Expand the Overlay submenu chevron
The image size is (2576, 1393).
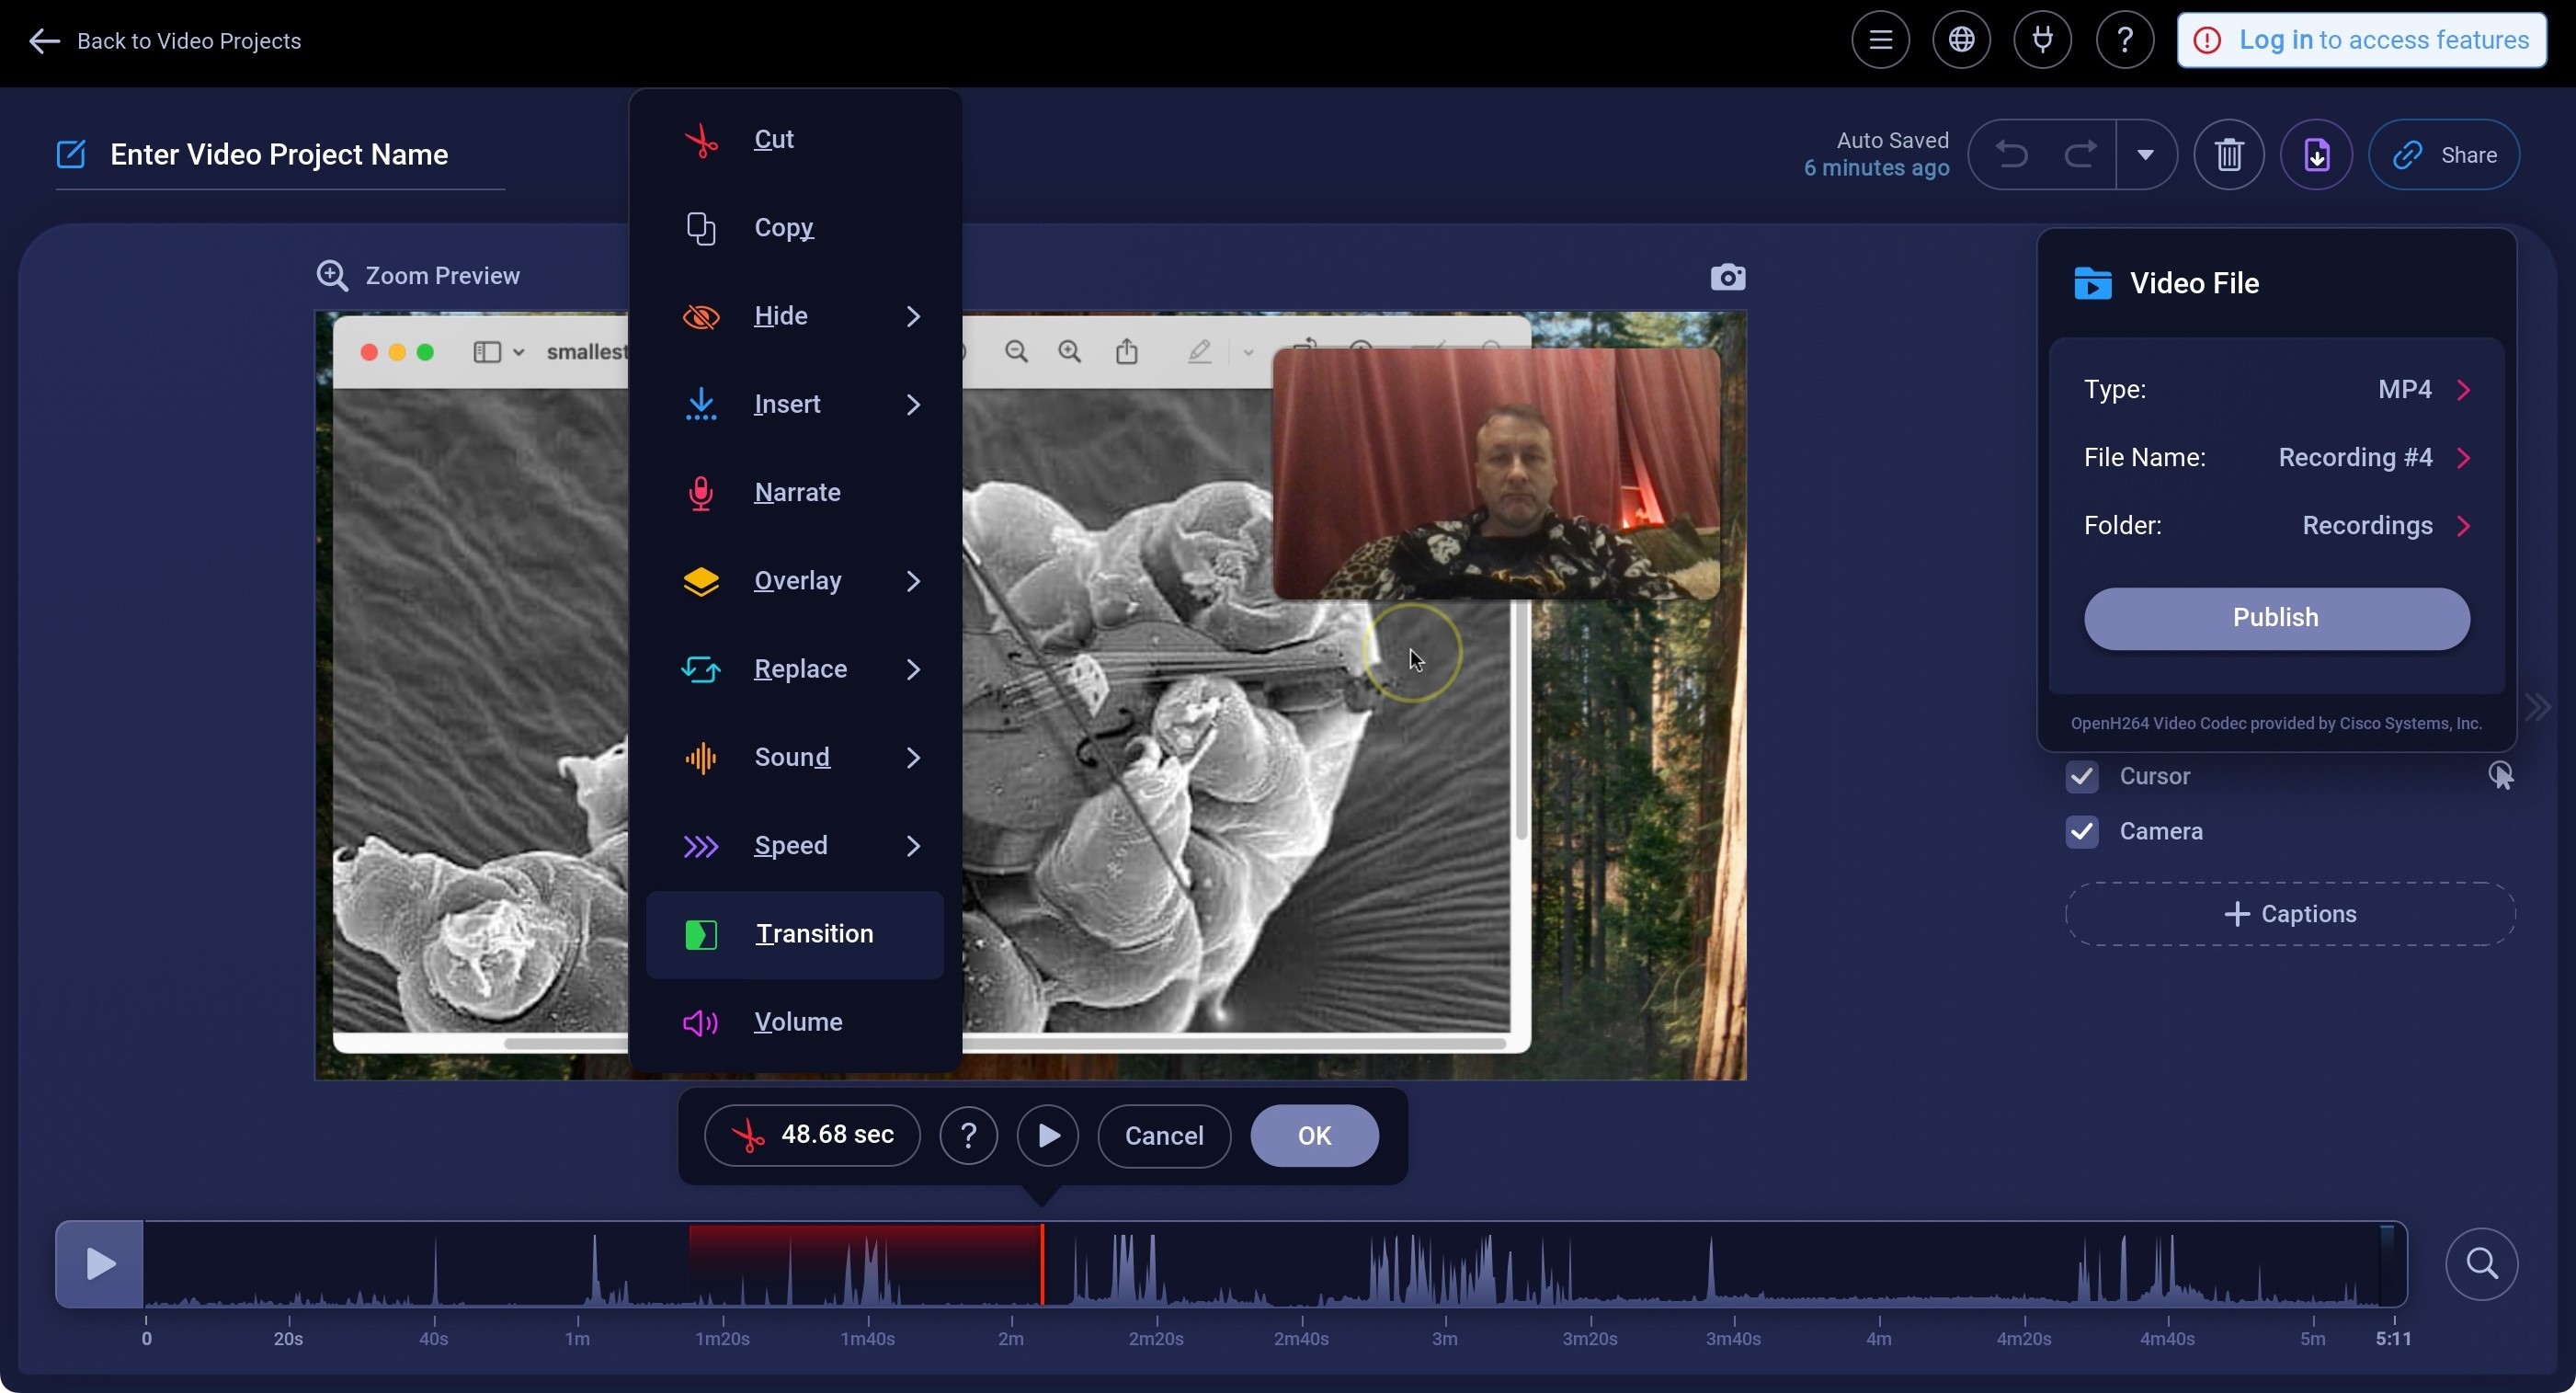pyautogui.click(x=913, y=581)
